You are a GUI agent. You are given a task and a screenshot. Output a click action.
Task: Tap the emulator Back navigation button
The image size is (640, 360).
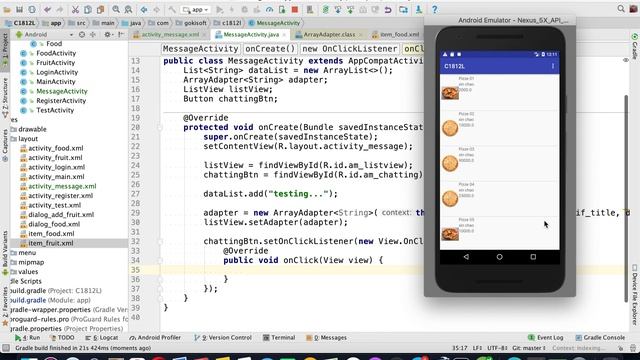point(466,257)
